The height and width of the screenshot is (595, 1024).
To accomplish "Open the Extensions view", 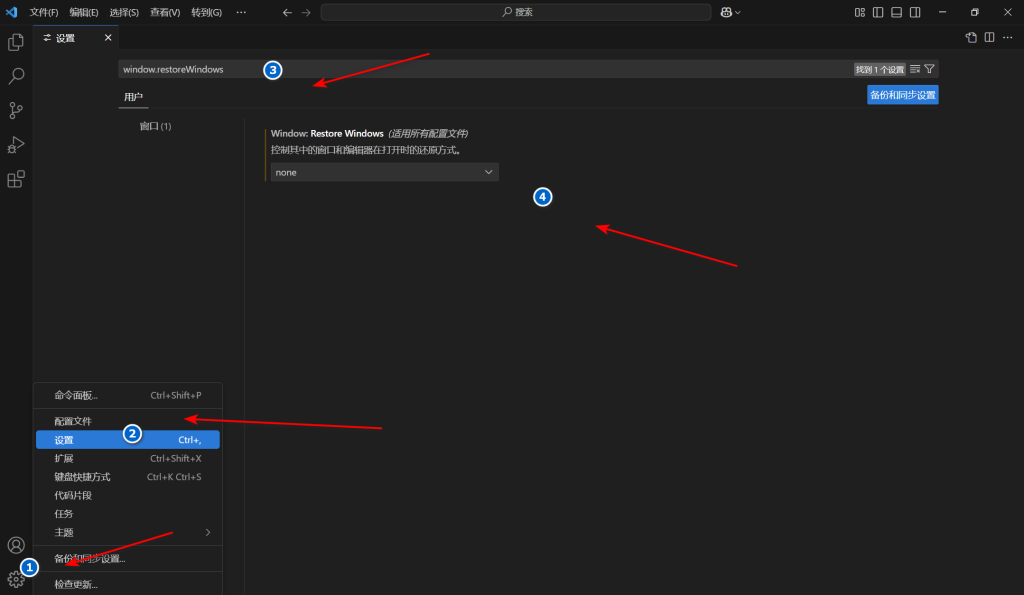I will pyautogui.click(x=16, y=179).
